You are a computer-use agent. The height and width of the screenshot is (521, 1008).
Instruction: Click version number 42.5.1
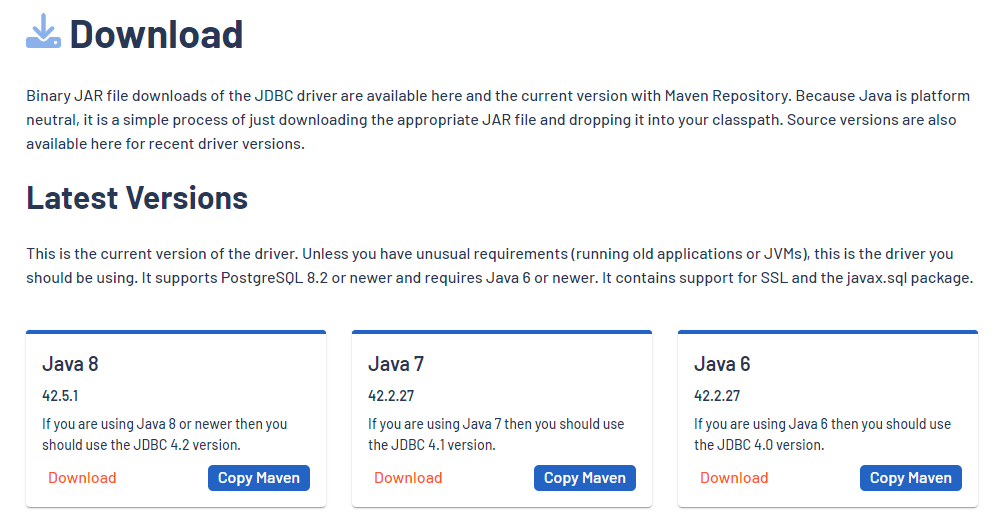pyautogui.click(x=60, y=395)
